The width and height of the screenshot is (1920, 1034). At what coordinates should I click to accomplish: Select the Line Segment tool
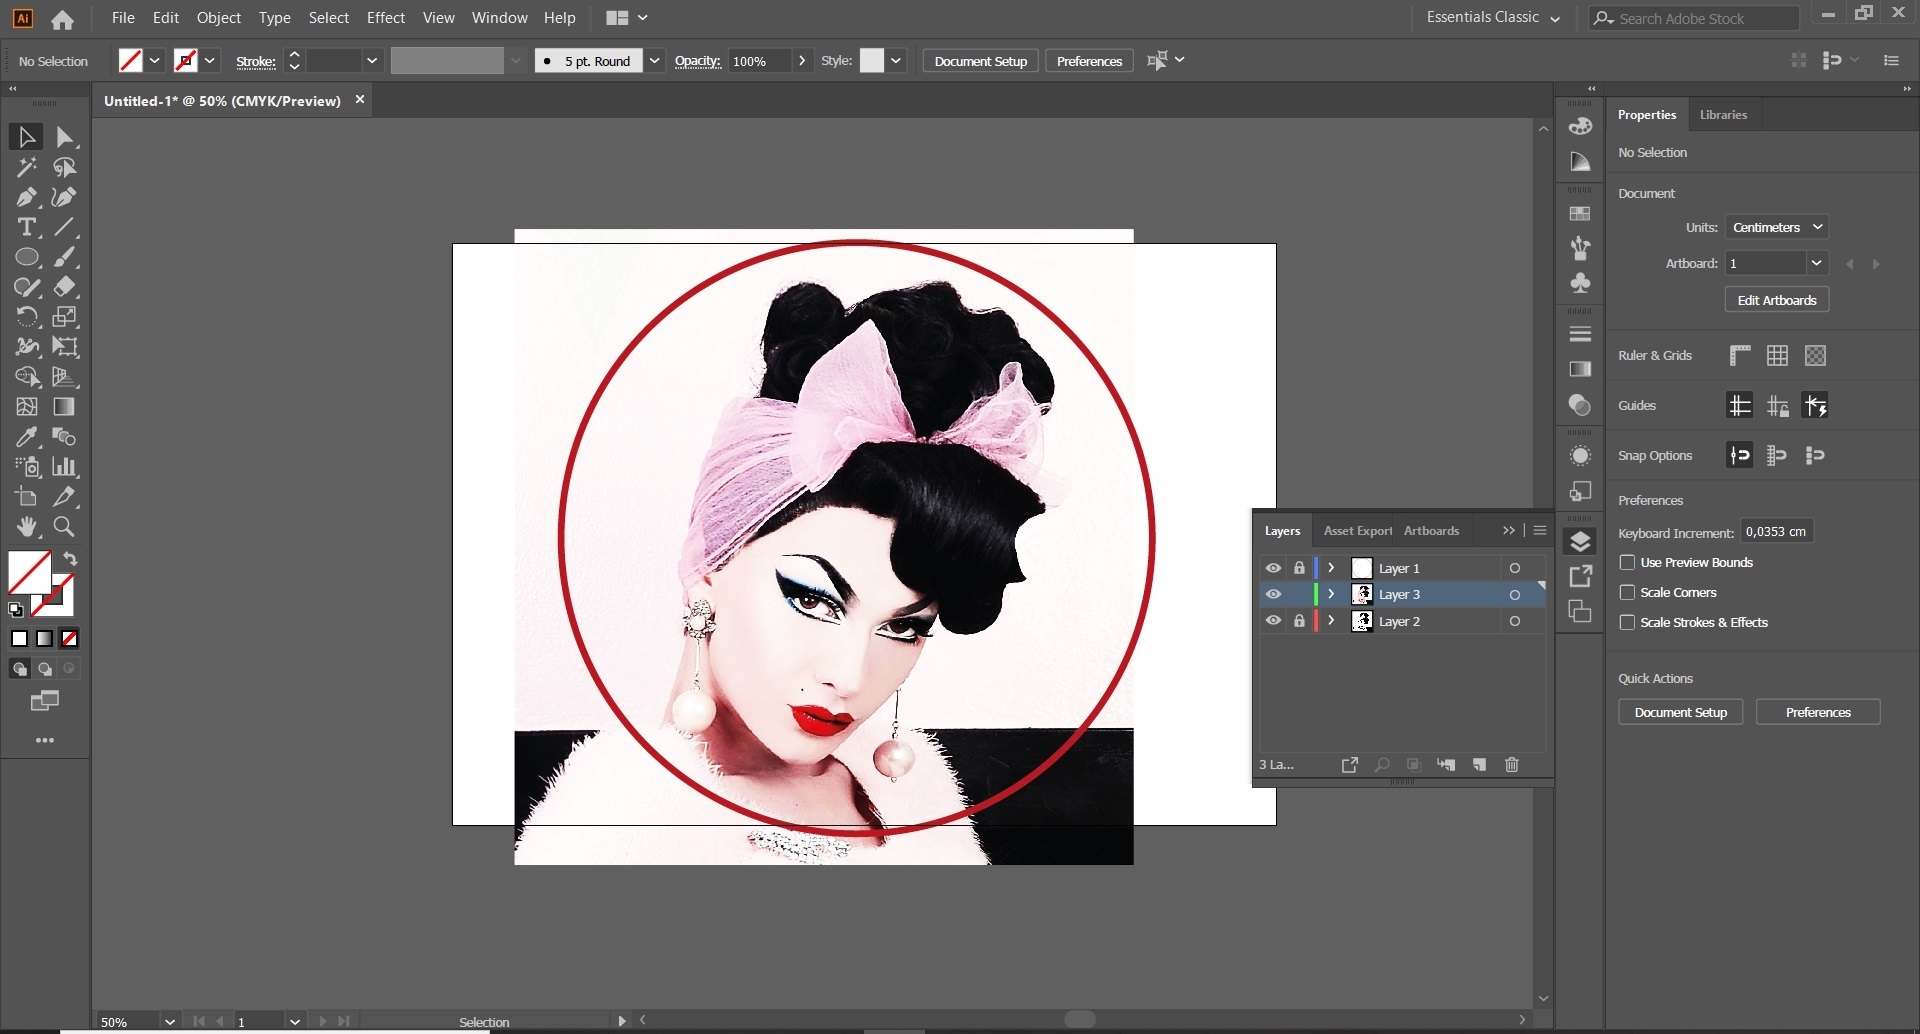65,227
